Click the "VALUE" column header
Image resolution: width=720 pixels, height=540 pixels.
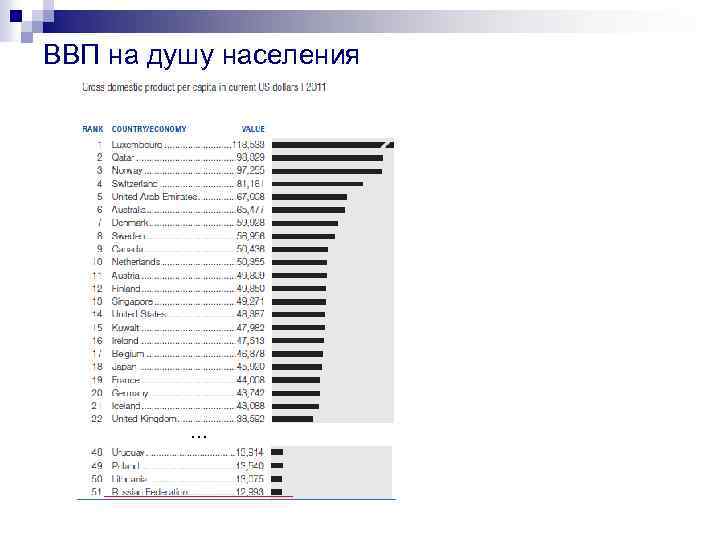click(253, 129)
